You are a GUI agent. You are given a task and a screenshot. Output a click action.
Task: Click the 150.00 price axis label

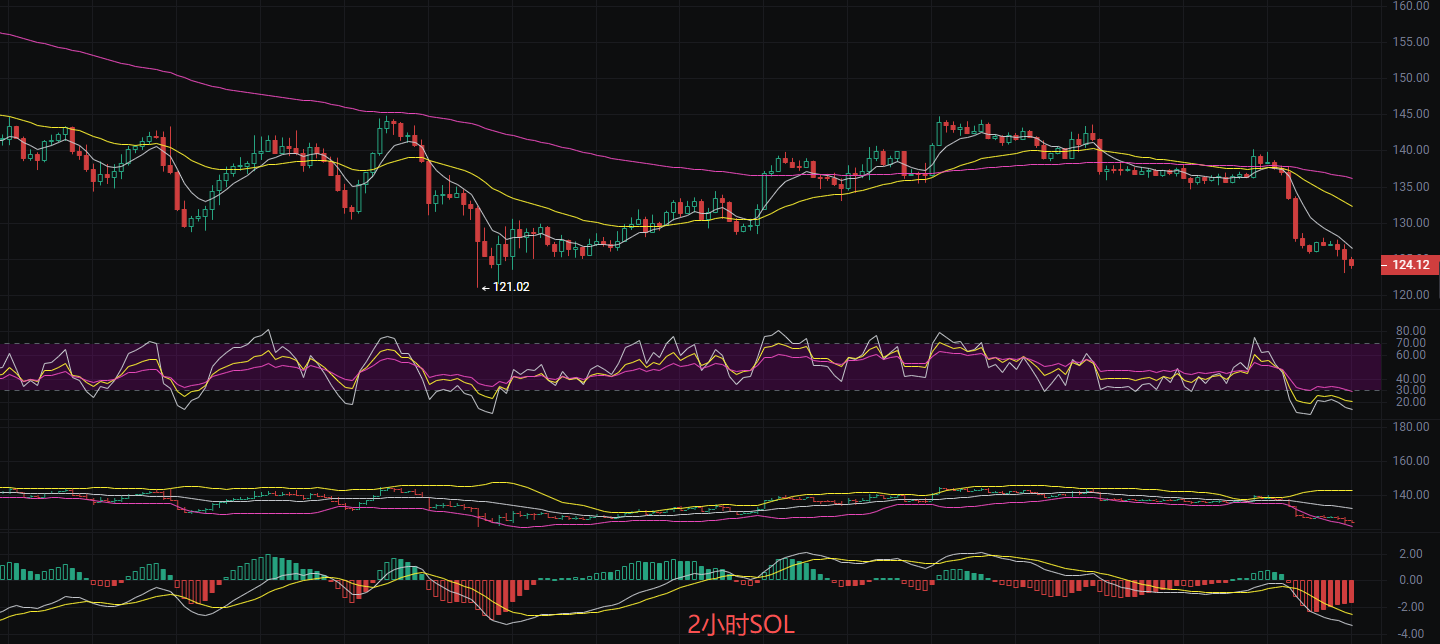tap(1411, 78)
